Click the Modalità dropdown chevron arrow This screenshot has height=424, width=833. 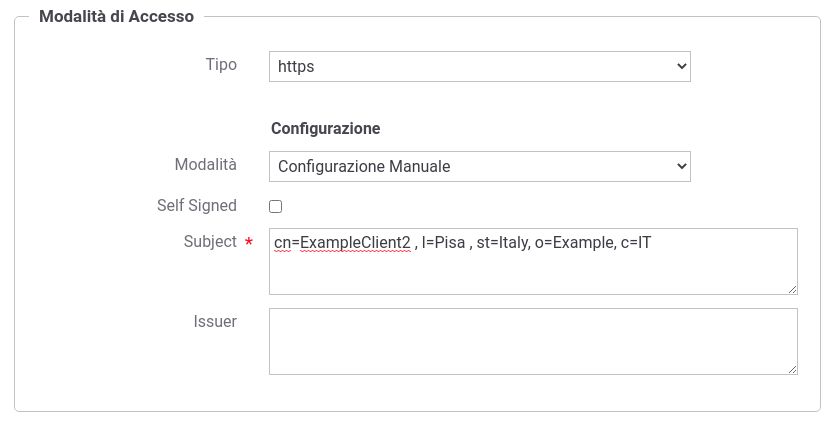point(682,166)
